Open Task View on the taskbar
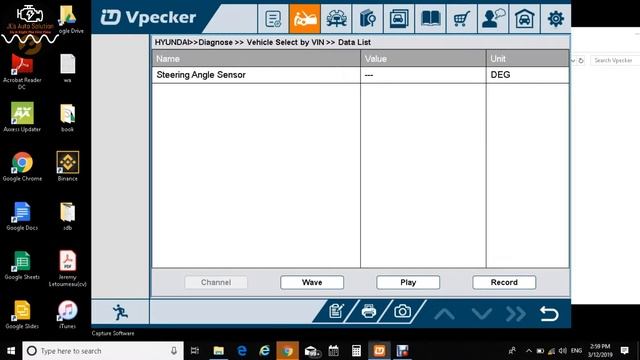 [195, 351]
